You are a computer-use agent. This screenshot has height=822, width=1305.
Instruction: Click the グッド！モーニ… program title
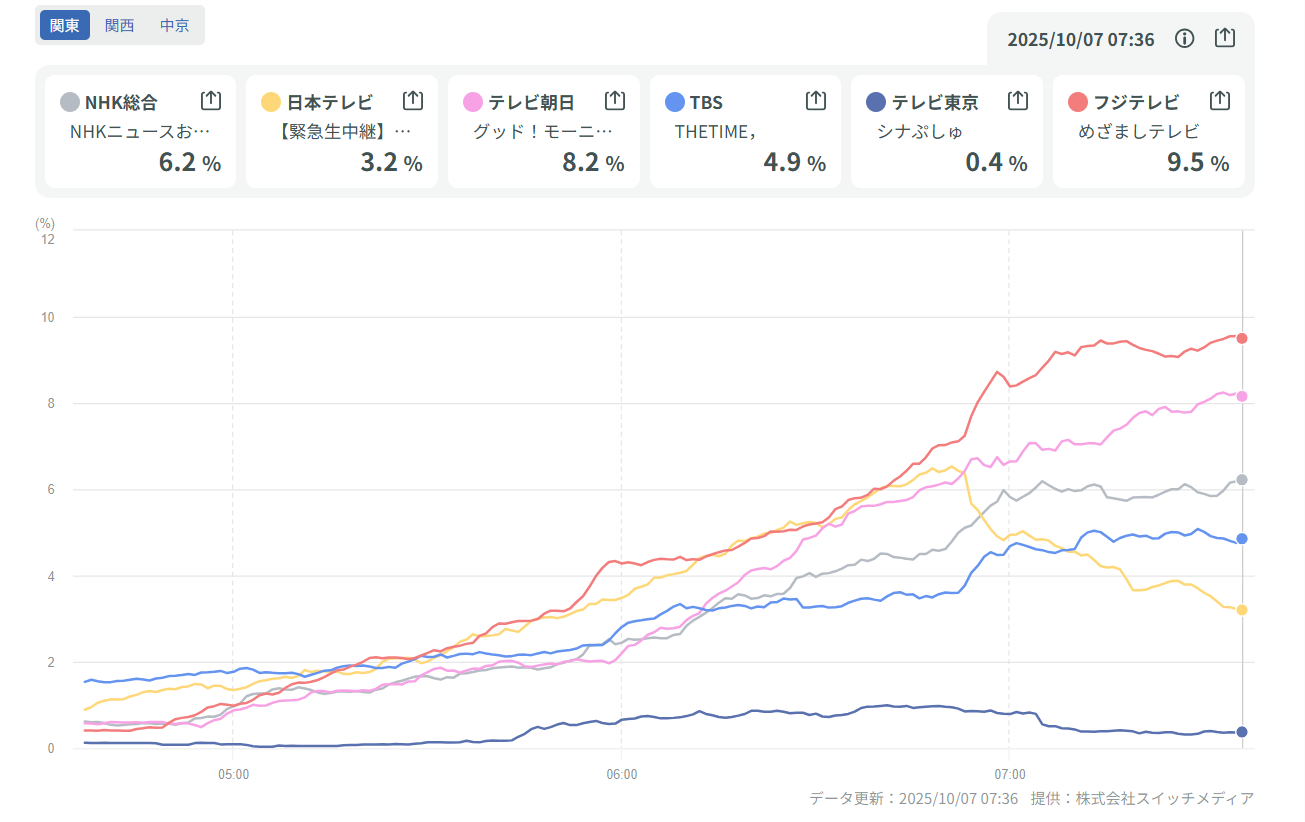click(x=541, y=131)
